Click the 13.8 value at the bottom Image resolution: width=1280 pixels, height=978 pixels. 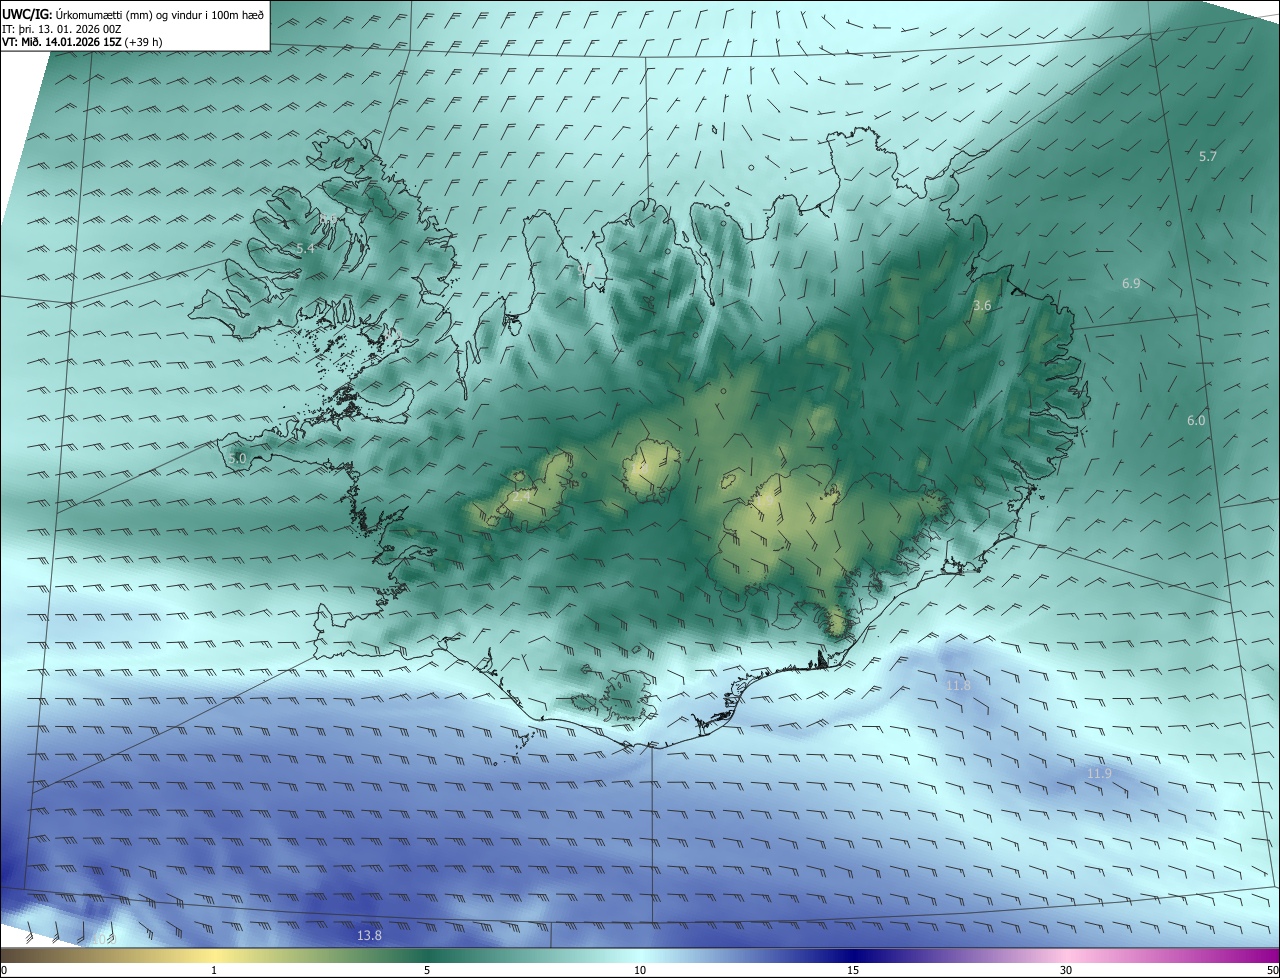[369, 936]
